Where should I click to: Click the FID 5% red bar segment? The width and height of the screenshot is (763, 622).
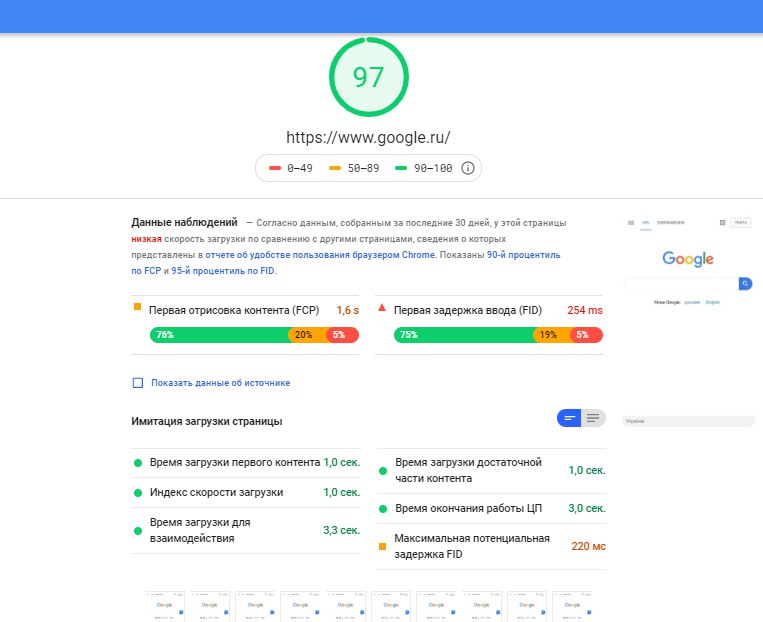click(586, 335)
